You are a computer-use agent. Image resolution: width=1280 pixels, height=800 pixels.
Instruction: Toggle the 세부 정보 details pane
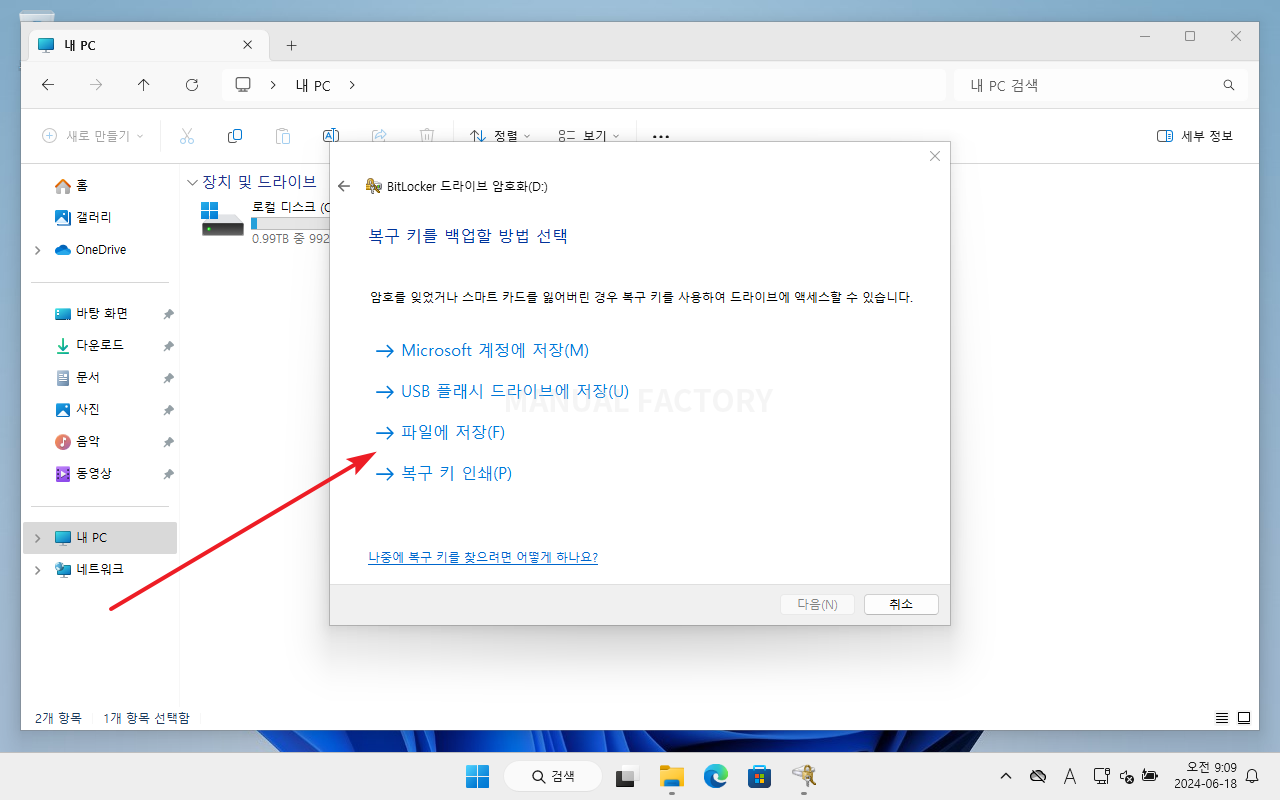click(1195, 136)
